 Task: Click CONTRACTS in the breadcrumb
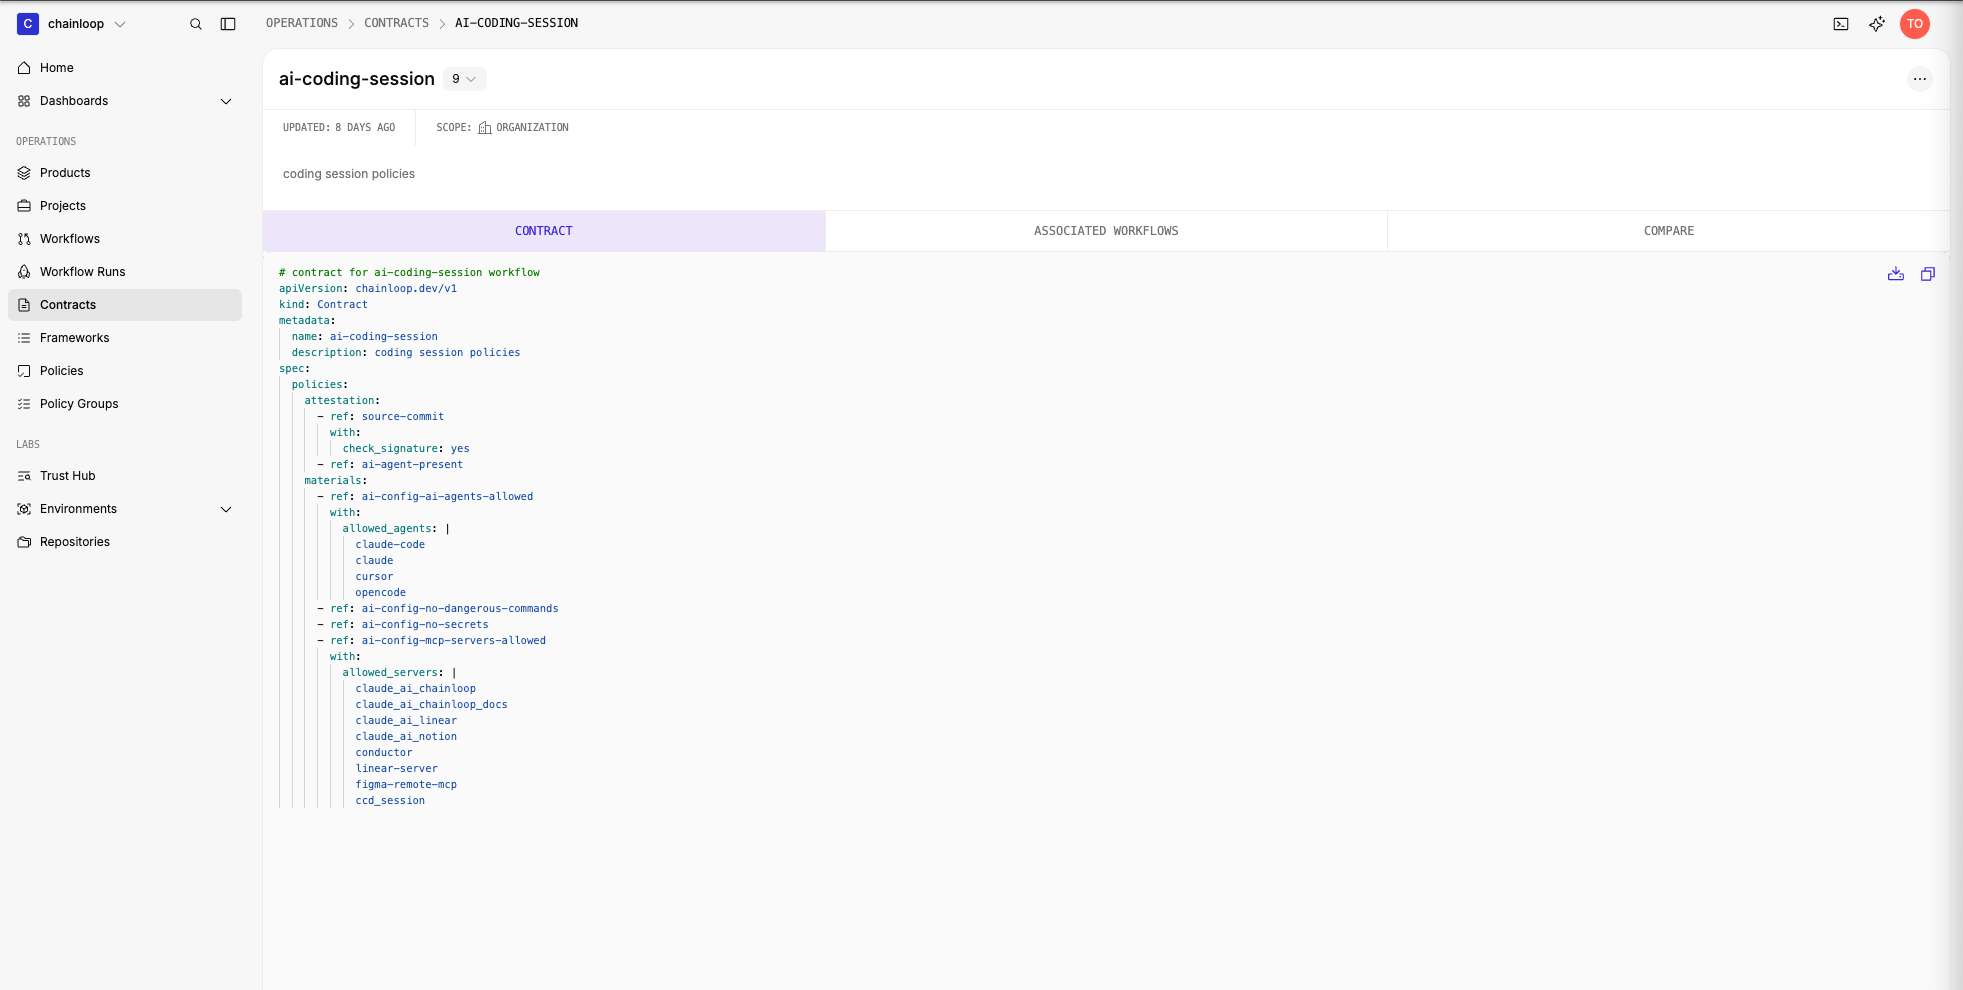click(396, 23)
